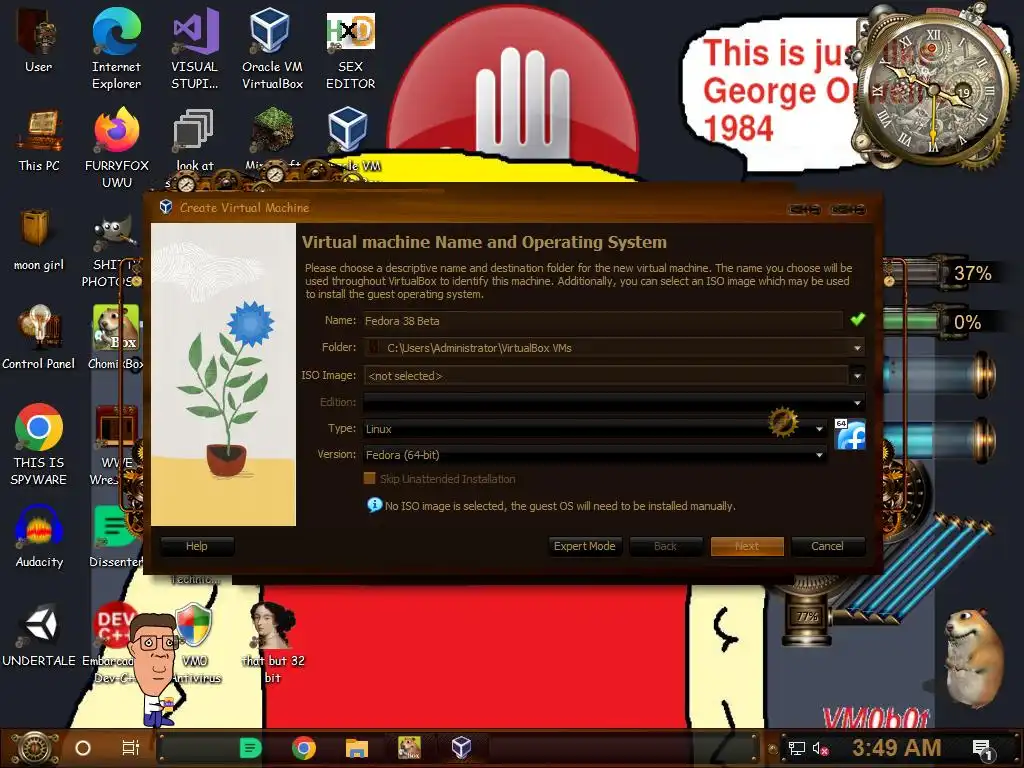
Task: Open Chrome from the taskbar
Action: click(x=304, y=748)
